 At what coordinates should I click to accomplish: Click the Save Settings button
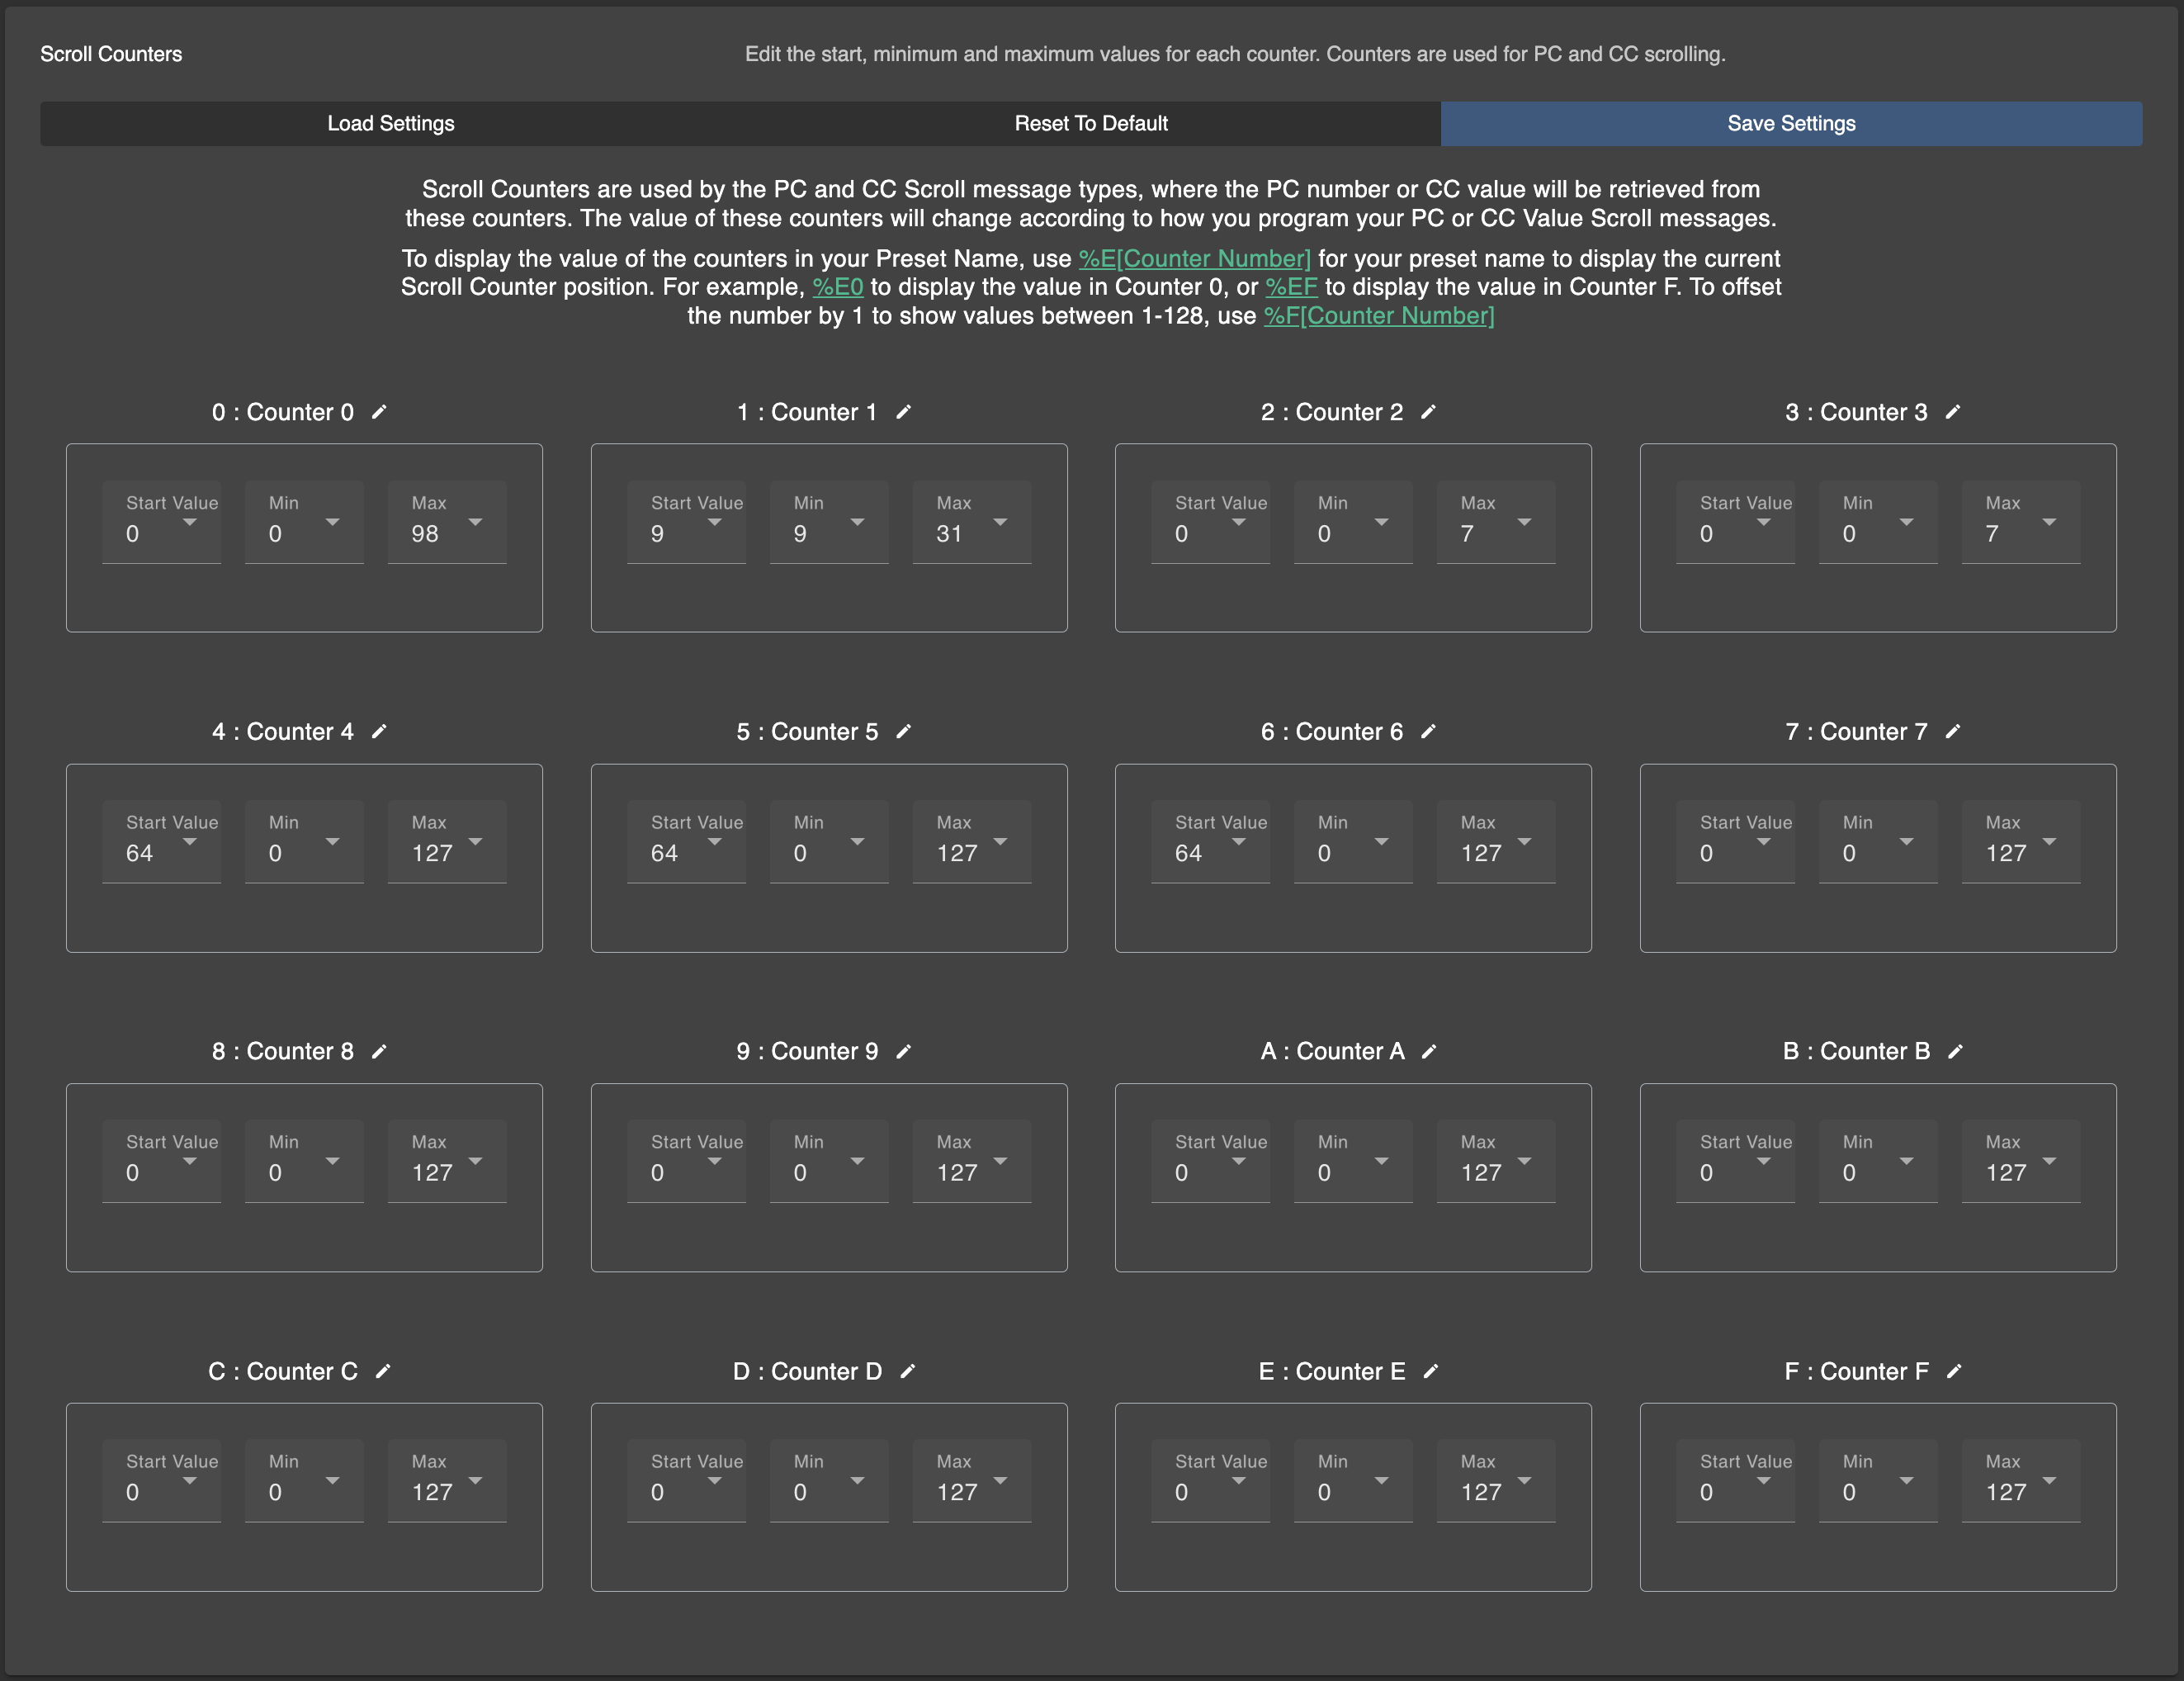[x=1791, y=123]
